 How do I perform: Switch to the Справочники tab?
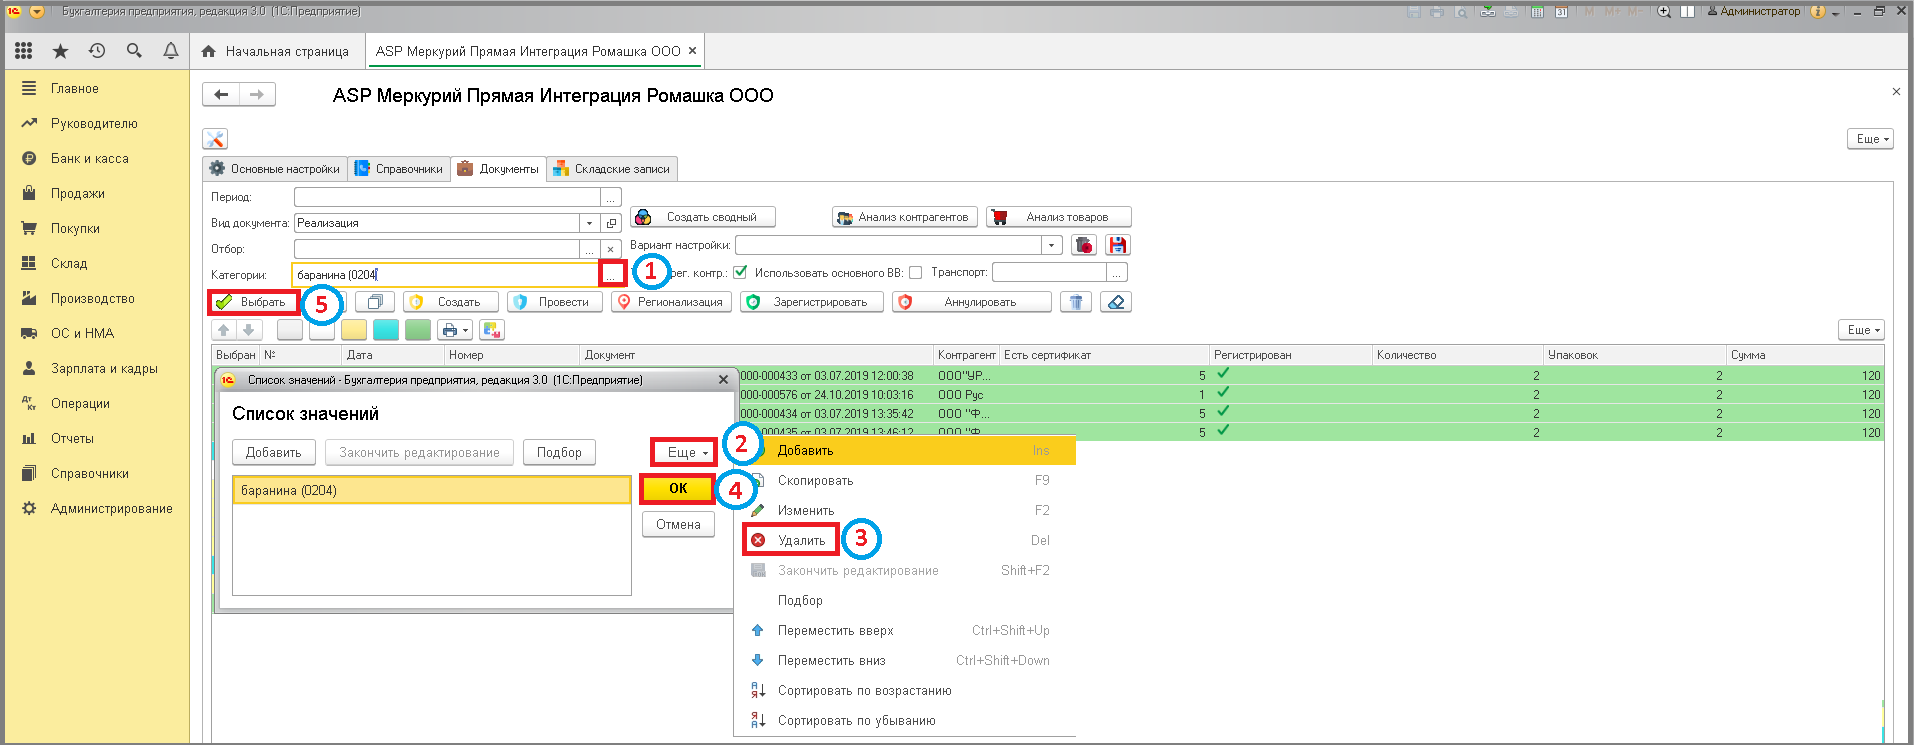pos(399,169)
